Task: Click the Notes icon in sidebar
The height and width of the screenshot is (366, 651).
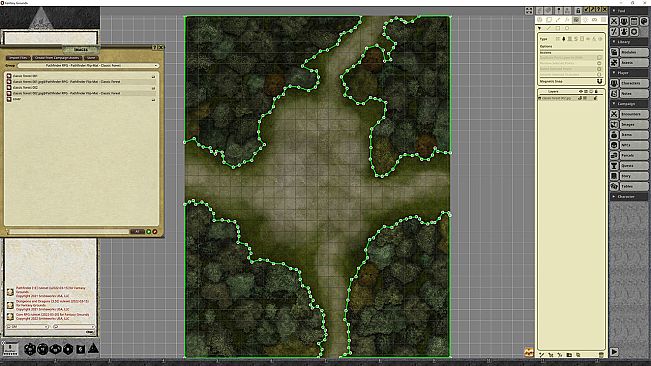Action: click(x=614, y=93)
